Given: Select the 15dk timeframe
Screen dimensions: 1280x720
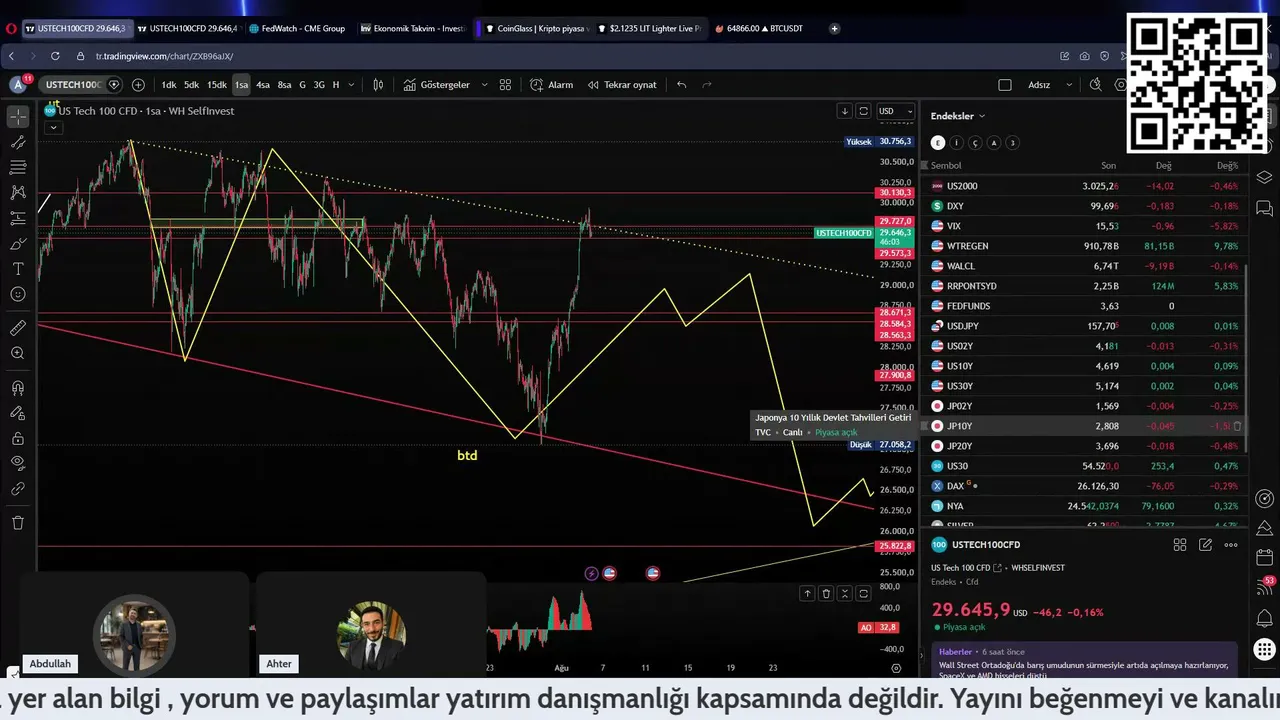Looking at the screenshot, I should click(217, 85).
